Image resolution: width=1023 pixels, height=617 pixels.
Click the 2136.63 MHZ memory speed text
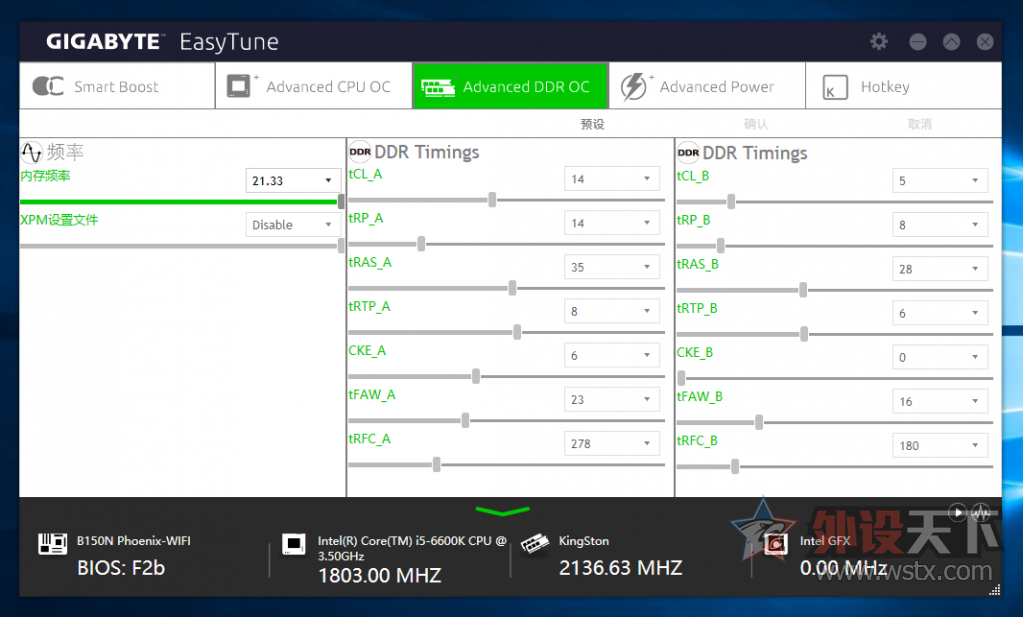coord(620,567)
